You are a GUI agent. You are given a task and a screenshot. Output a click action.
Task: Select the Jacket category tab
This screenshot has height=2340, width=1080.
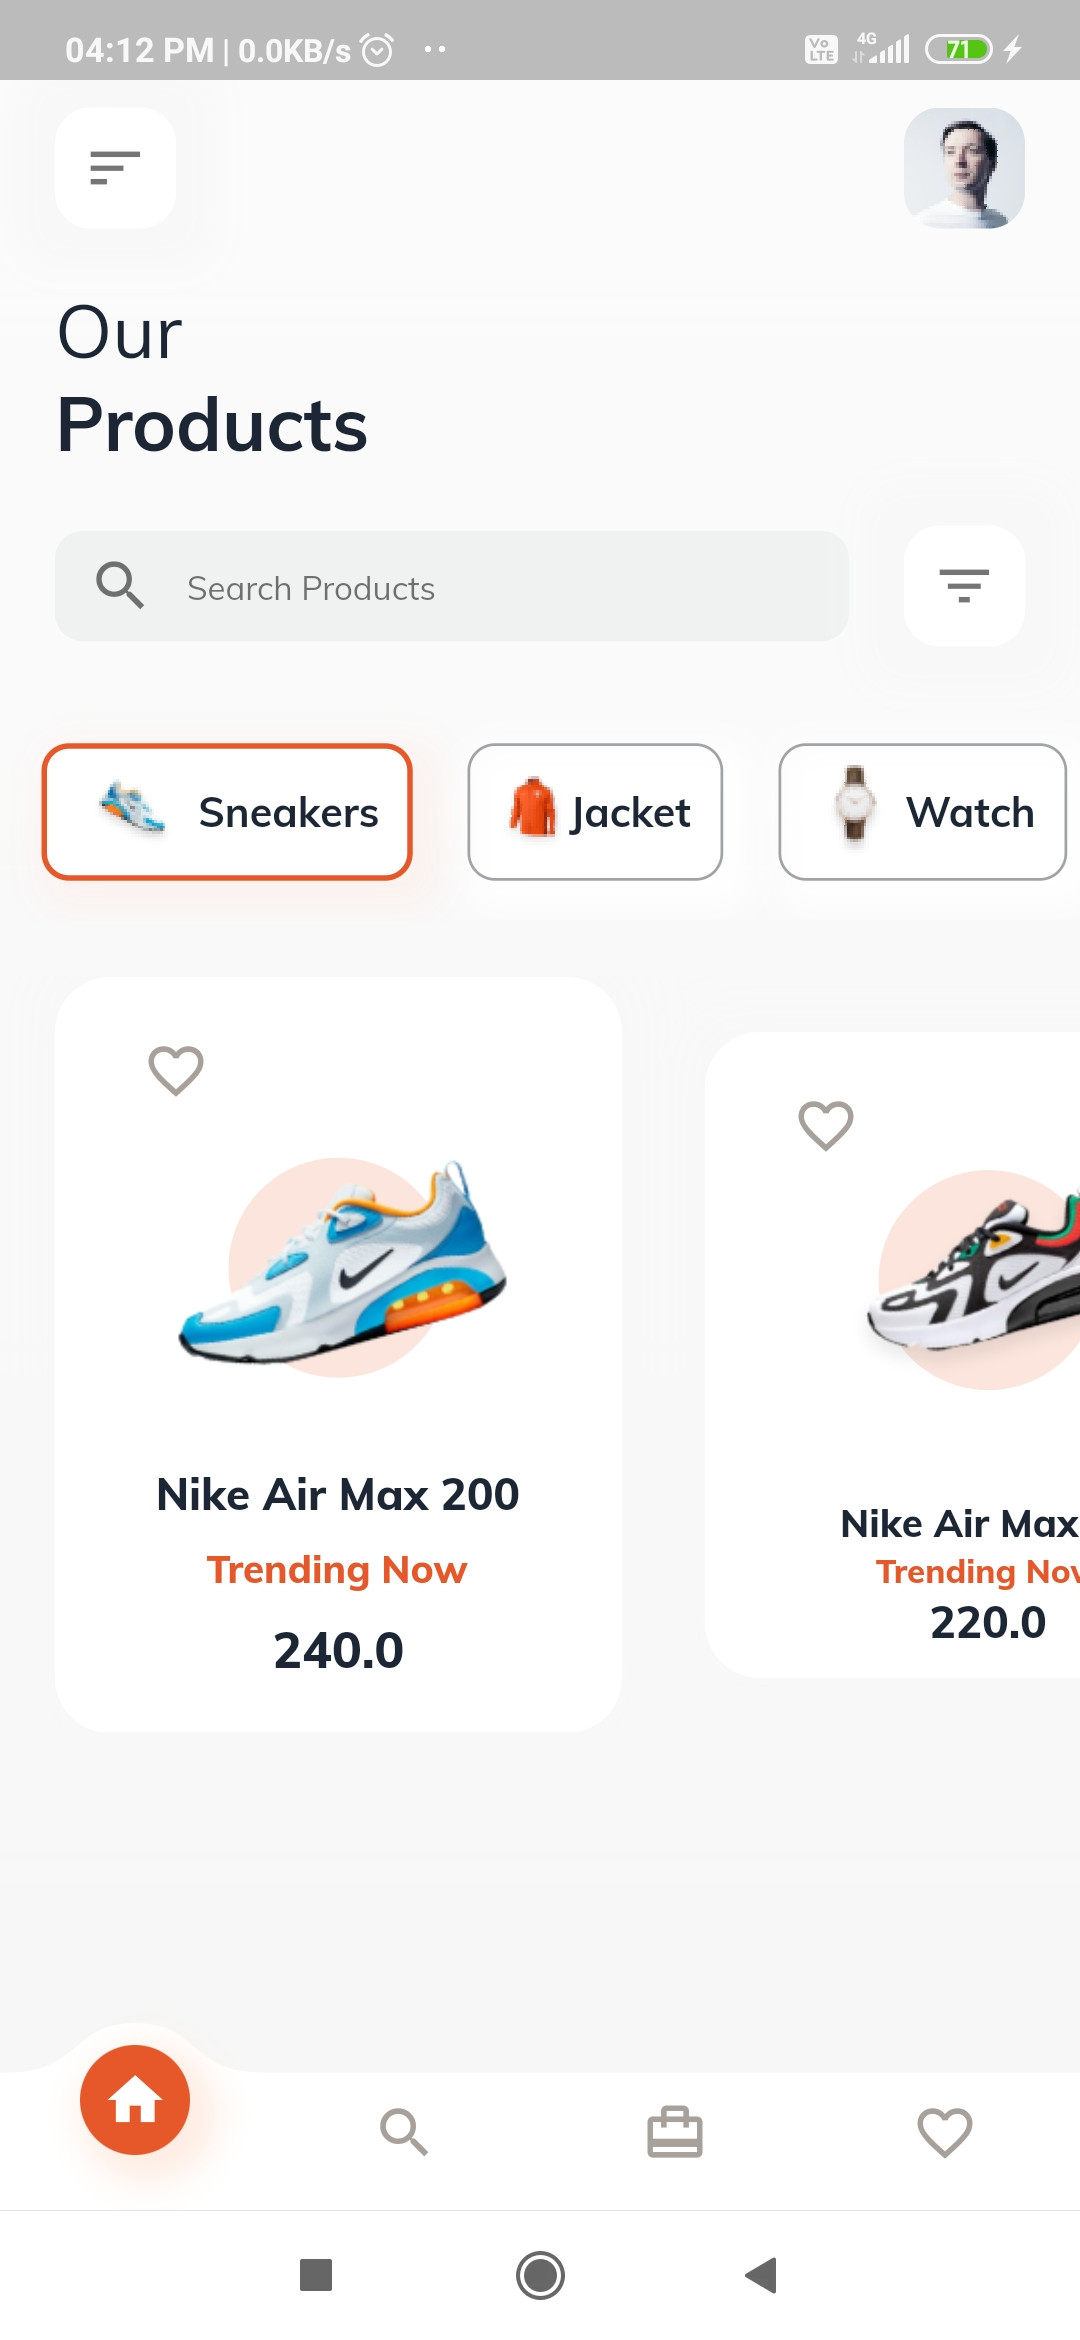pos(595,812)
